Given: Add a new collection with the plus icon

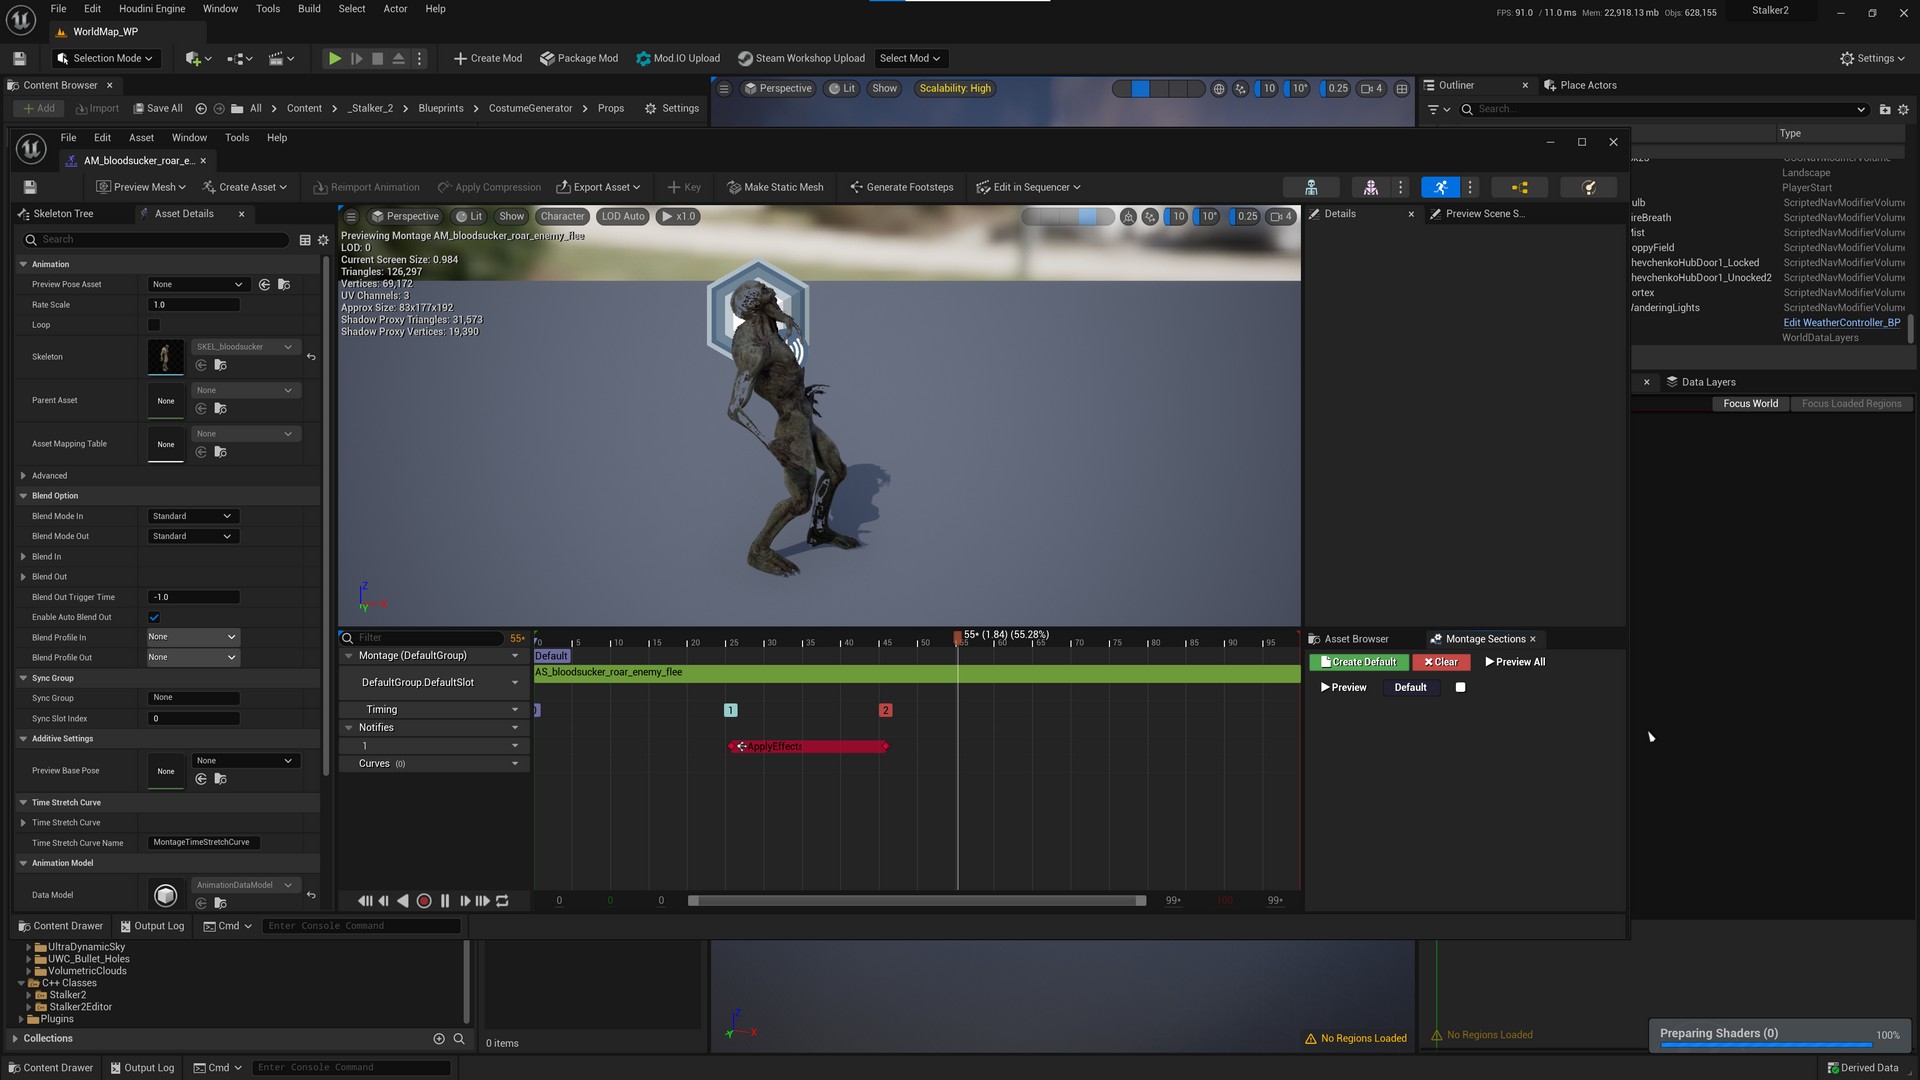Looking at the screenshot, I should click(439, 1039).
